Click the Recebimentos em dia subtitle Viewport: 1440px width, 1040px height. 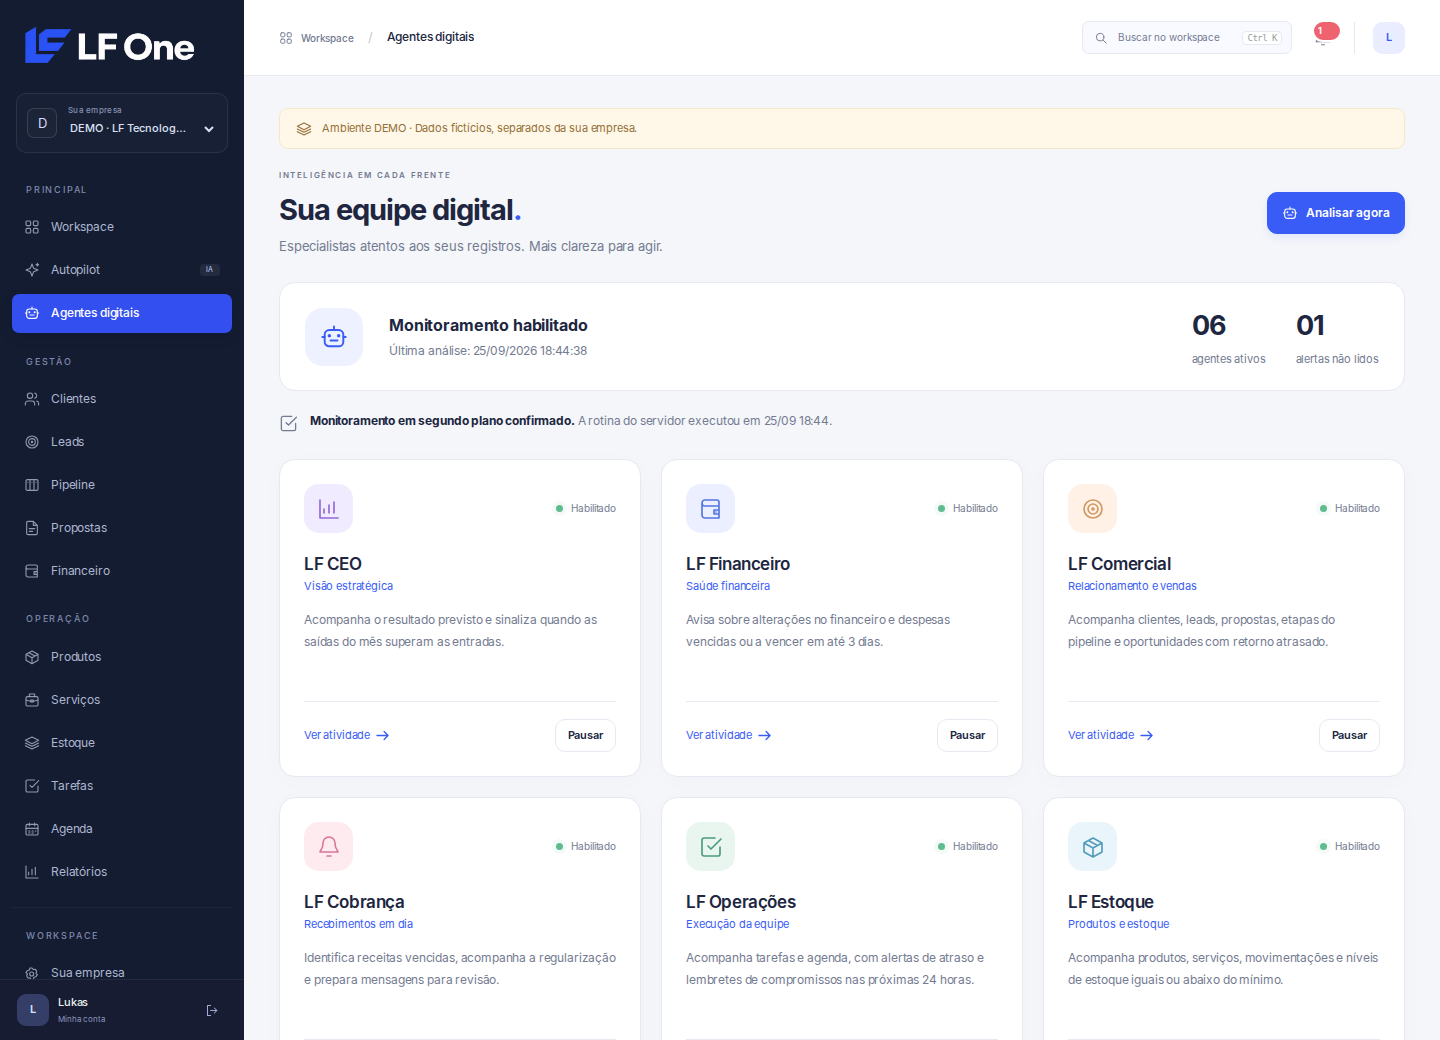358,924
